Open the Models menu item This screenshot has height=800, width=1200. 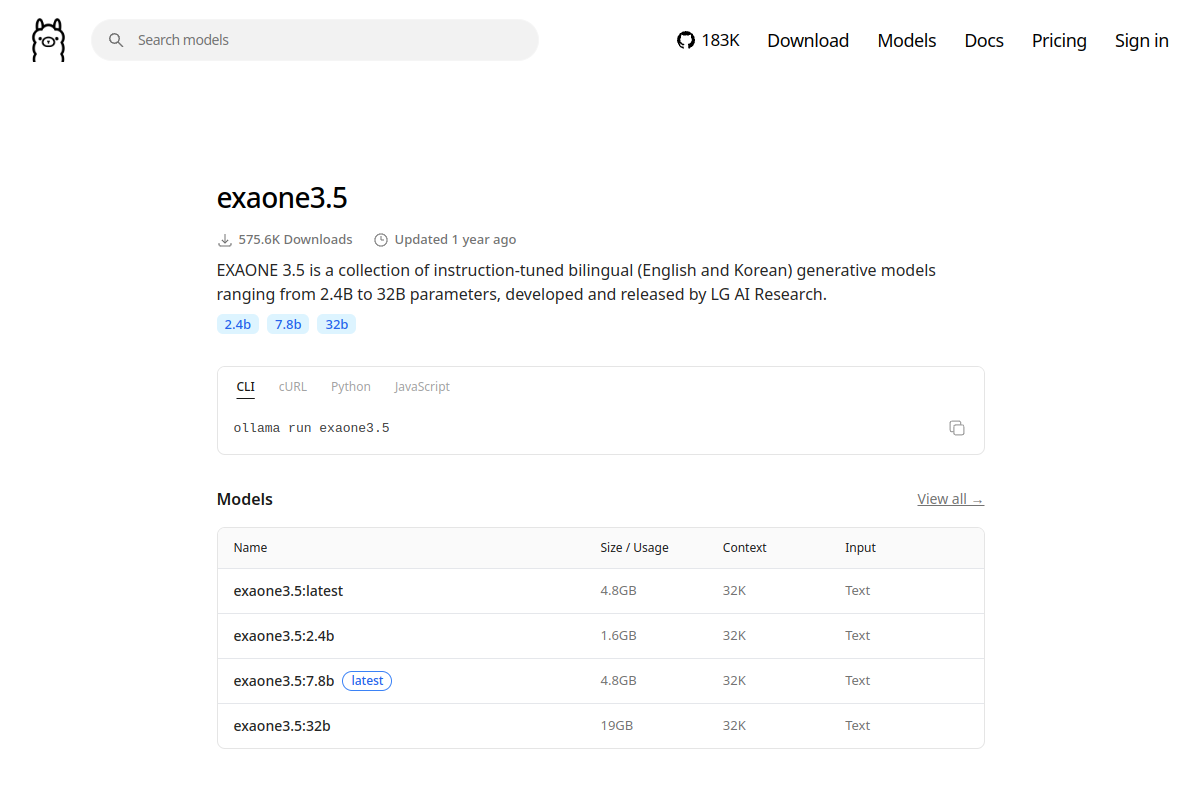907,40
